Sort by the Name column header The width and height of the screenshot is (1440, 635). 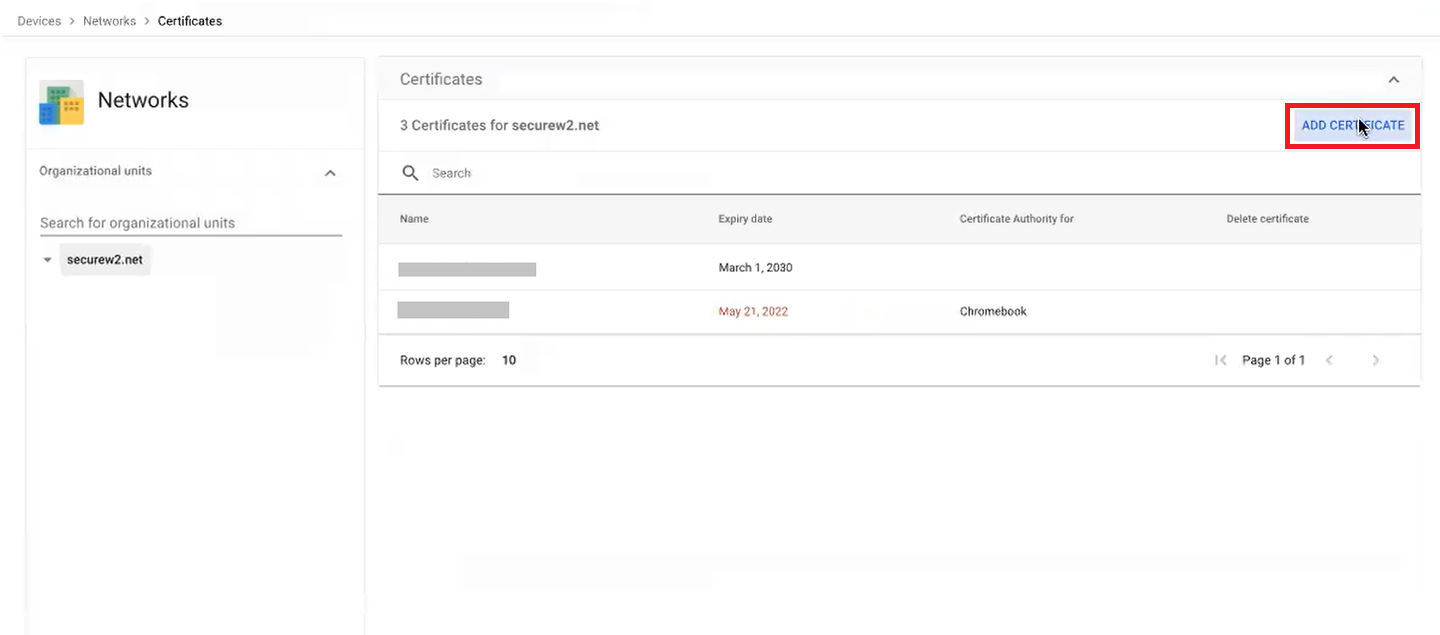tap(414, 219)
